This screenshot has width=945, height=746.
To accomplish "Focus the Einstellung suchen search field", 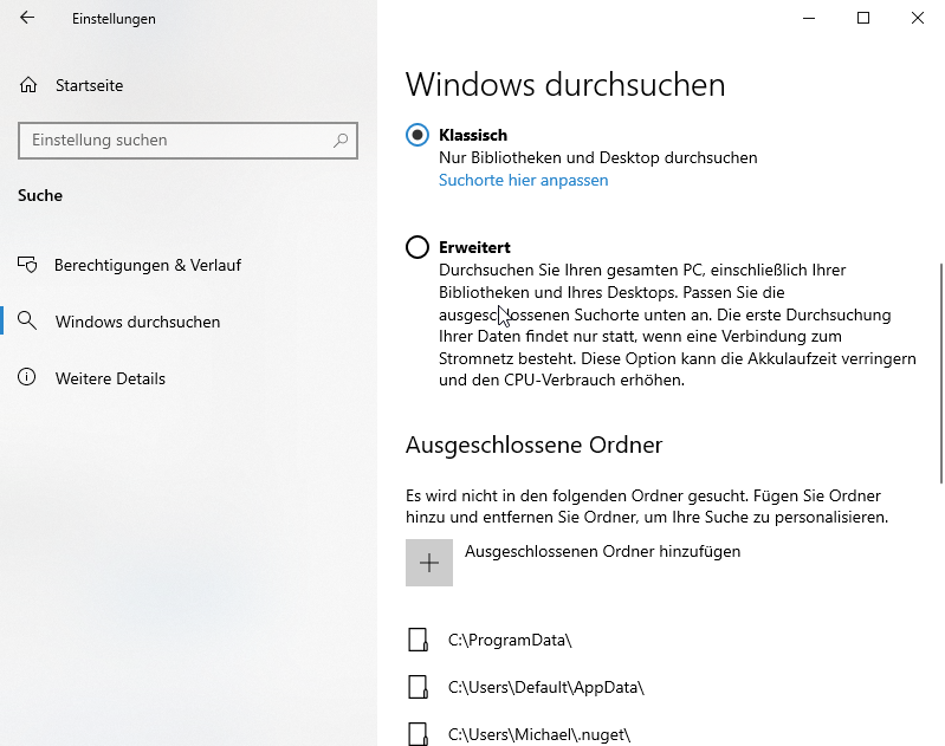I will tap(188, 140).
